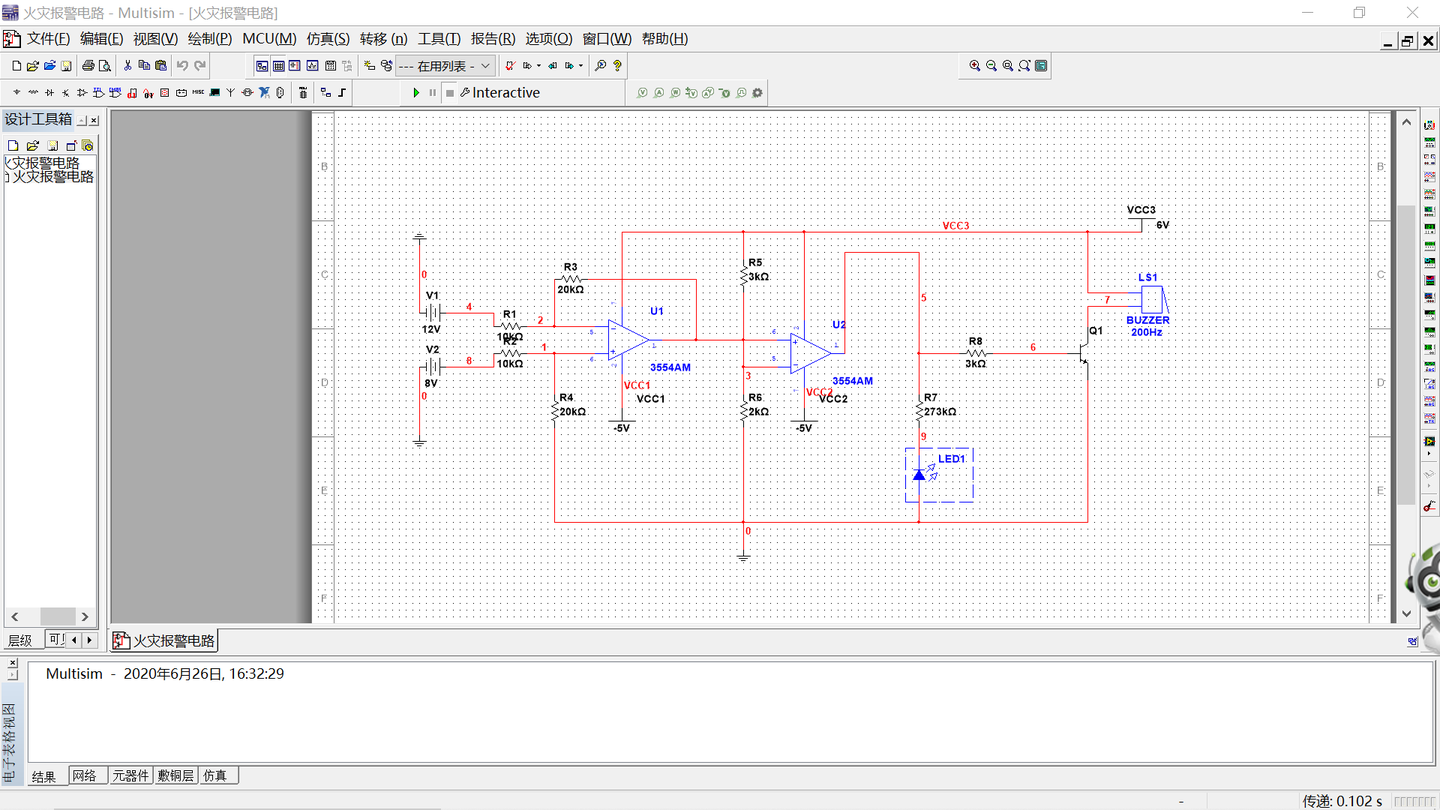1440x810 pixels.
Task: Place a Source component icon
Action: (x=17, y=92)
